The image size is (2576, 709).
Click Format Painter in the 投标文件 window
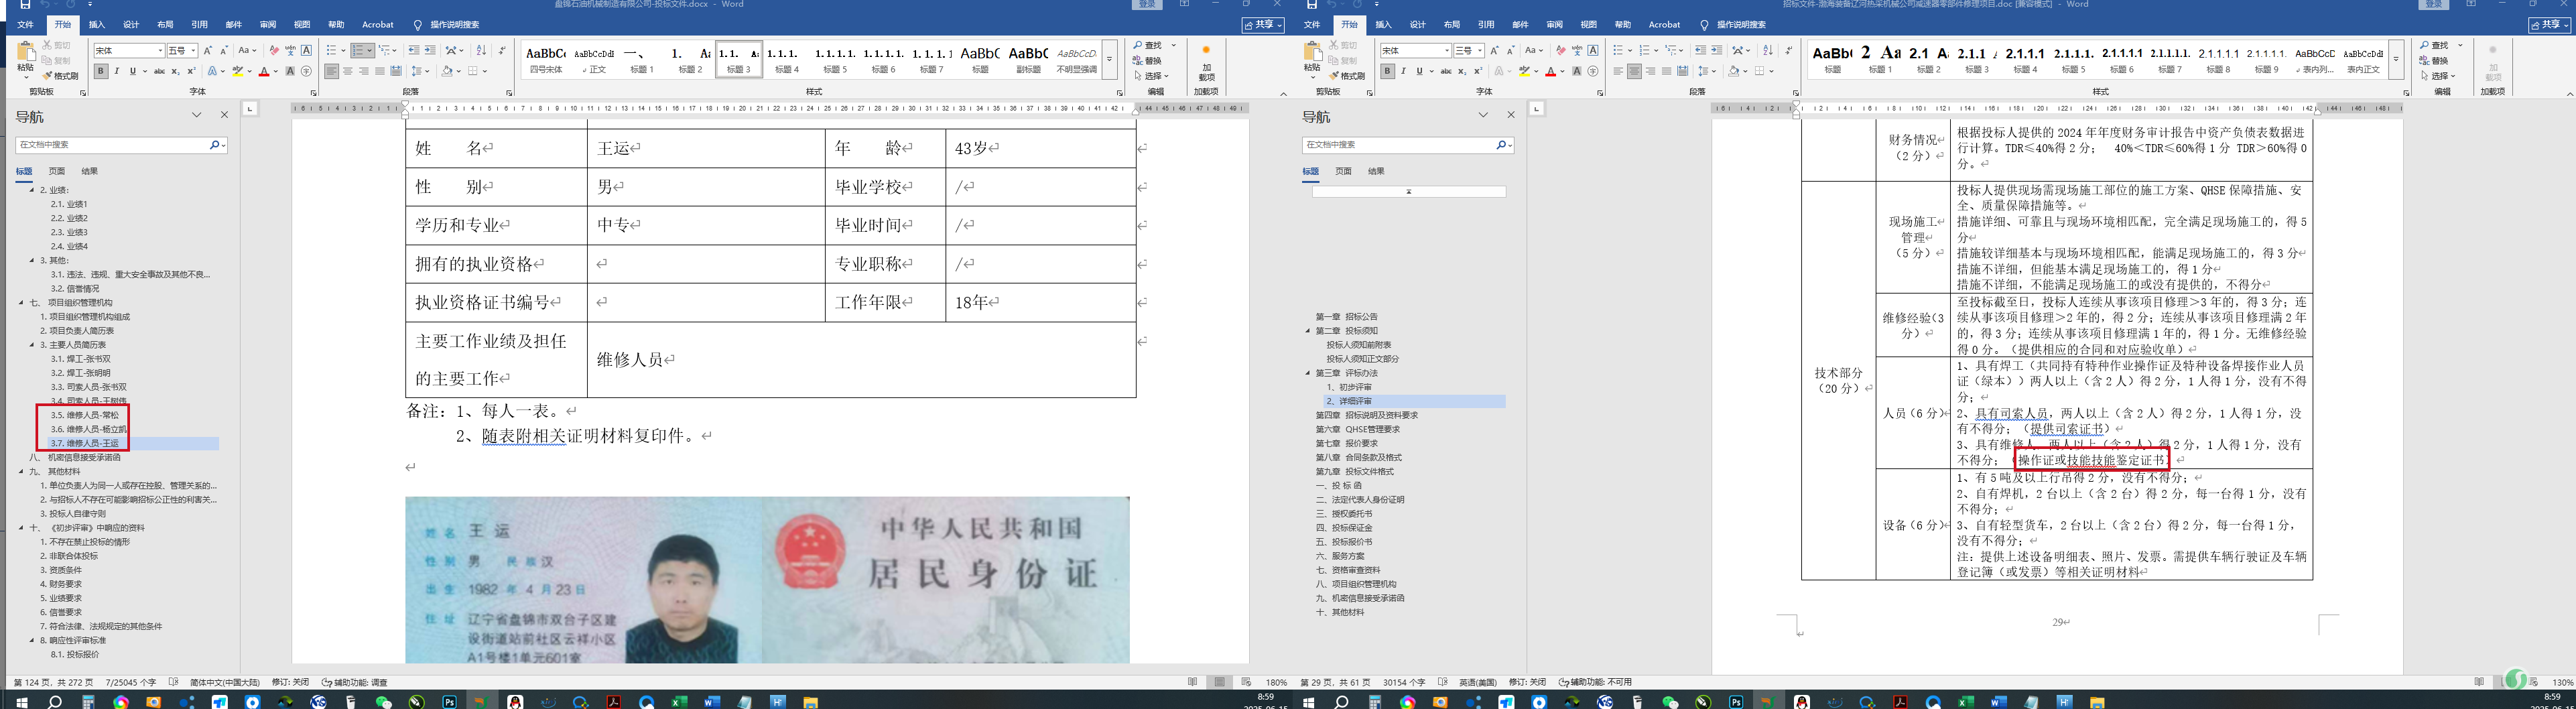61,76
